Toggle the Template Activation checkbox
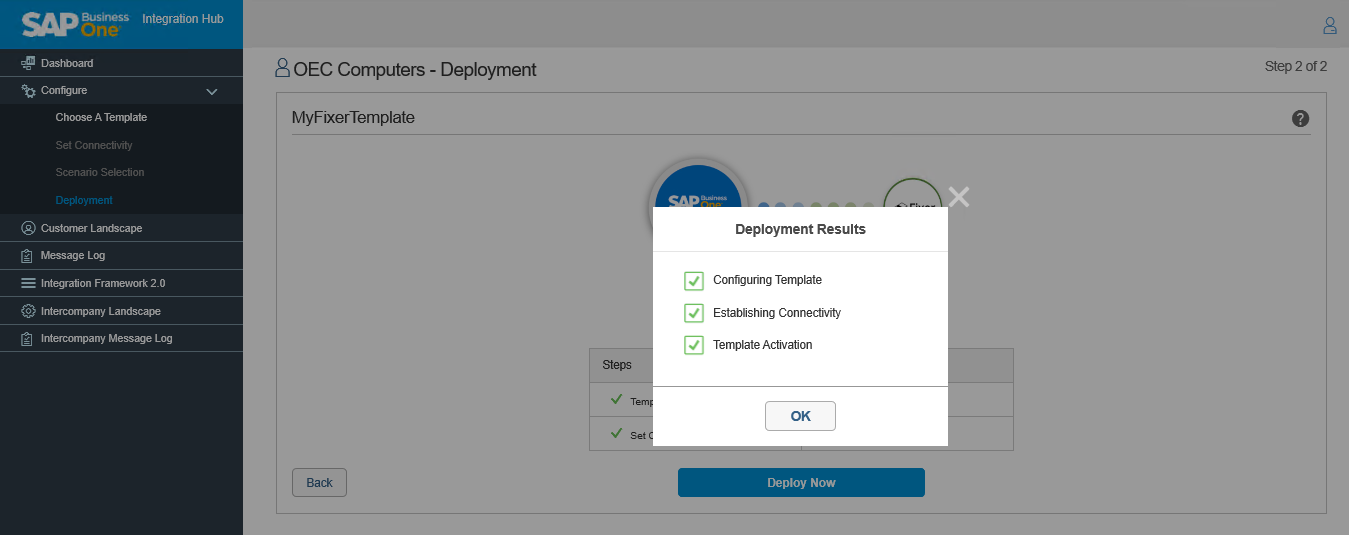 (694, 345)
